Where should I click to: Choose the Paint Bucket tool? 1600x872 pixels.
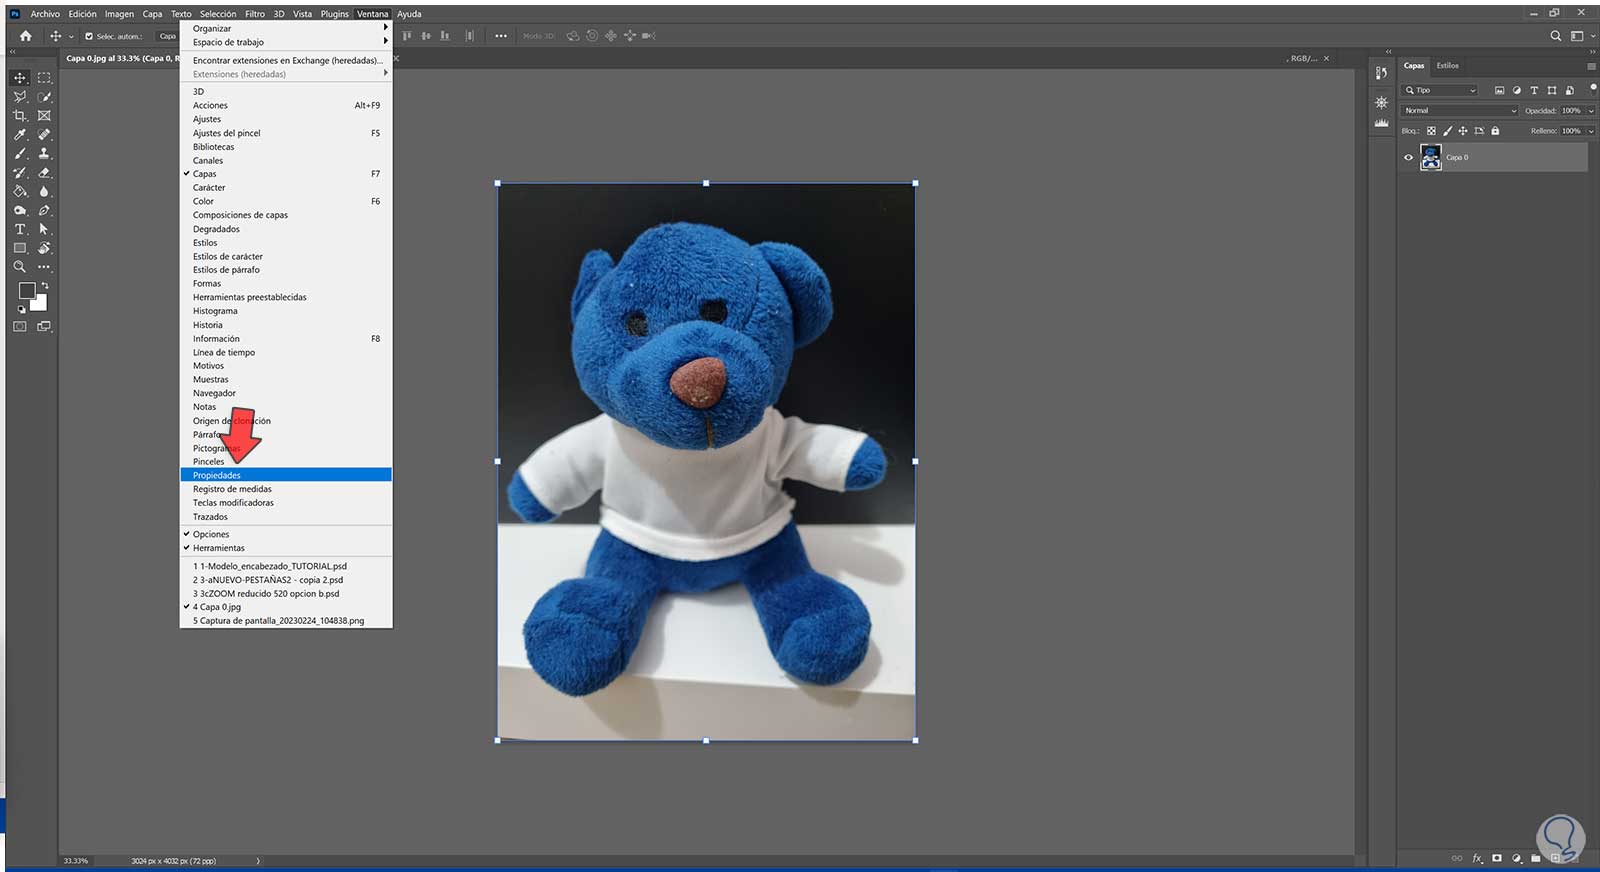pos(20,192)
